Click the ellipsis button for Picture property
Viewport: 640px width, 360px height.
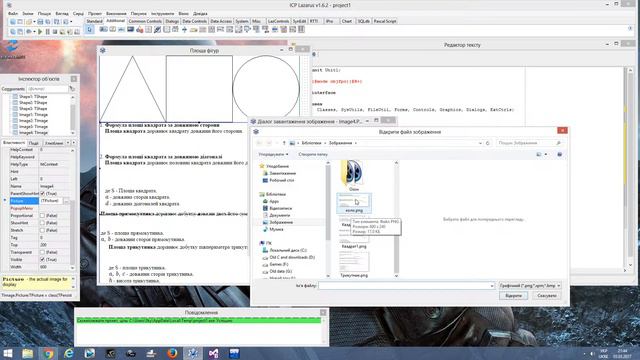point(66,201)
